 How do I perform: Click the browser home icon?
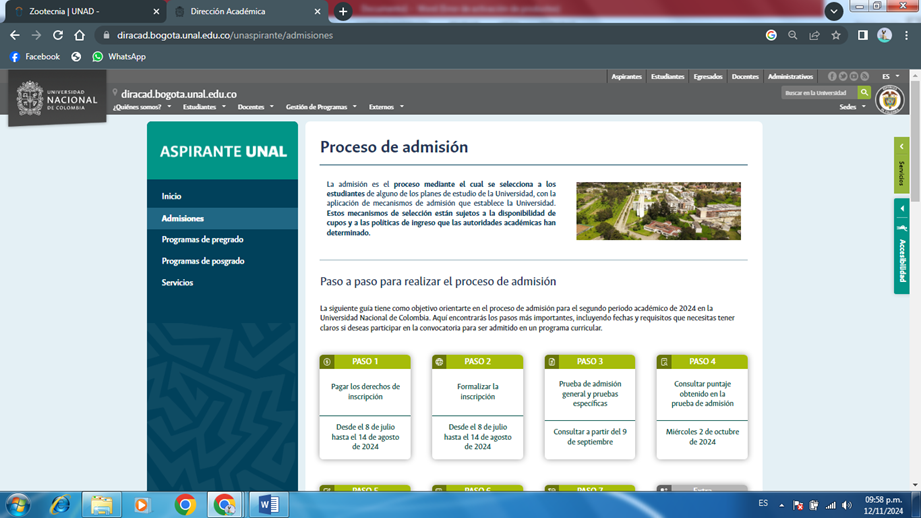(80, 35)
